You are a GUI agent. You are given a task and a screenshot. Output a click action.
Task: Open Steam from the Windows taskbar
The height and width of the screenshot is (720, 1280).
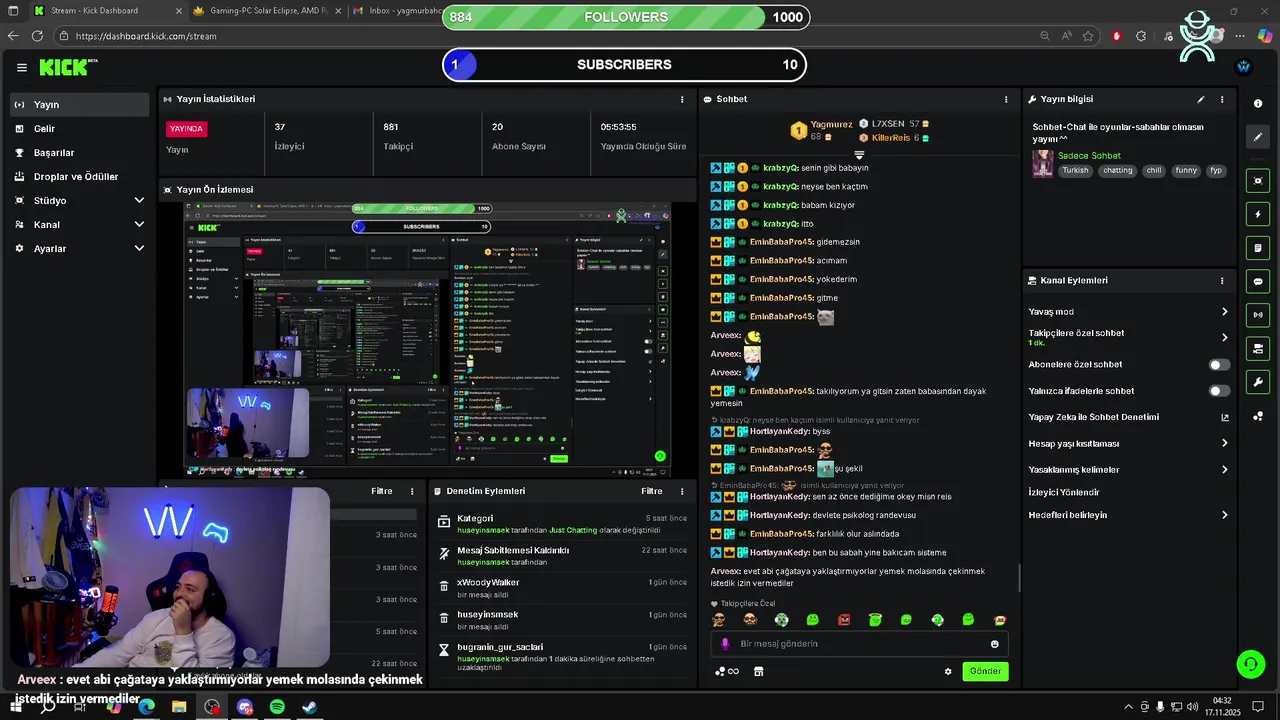coord(309,707)
